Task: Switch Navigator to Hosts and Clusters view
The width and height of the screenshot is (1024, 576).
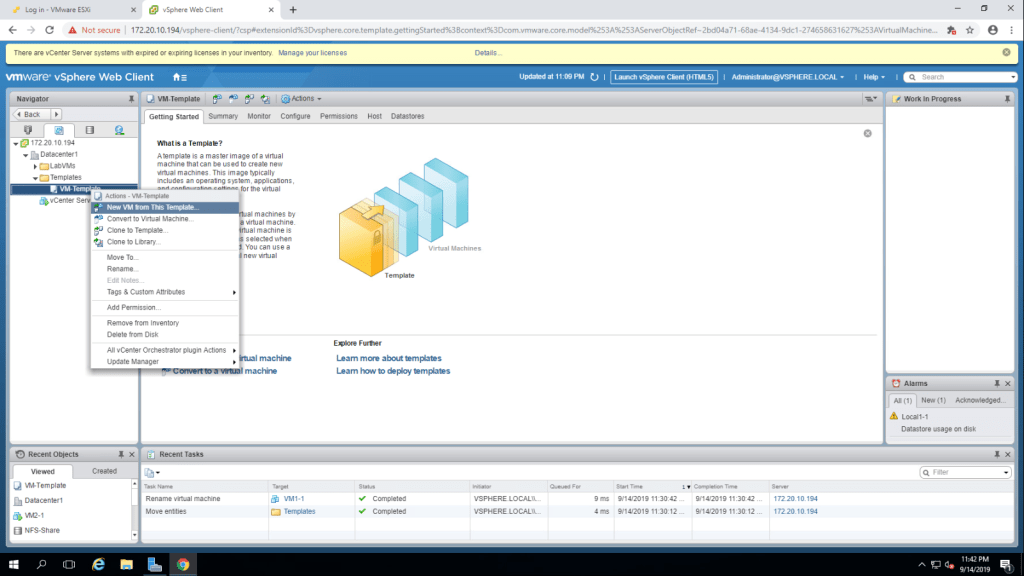Action: coord(28,130)
